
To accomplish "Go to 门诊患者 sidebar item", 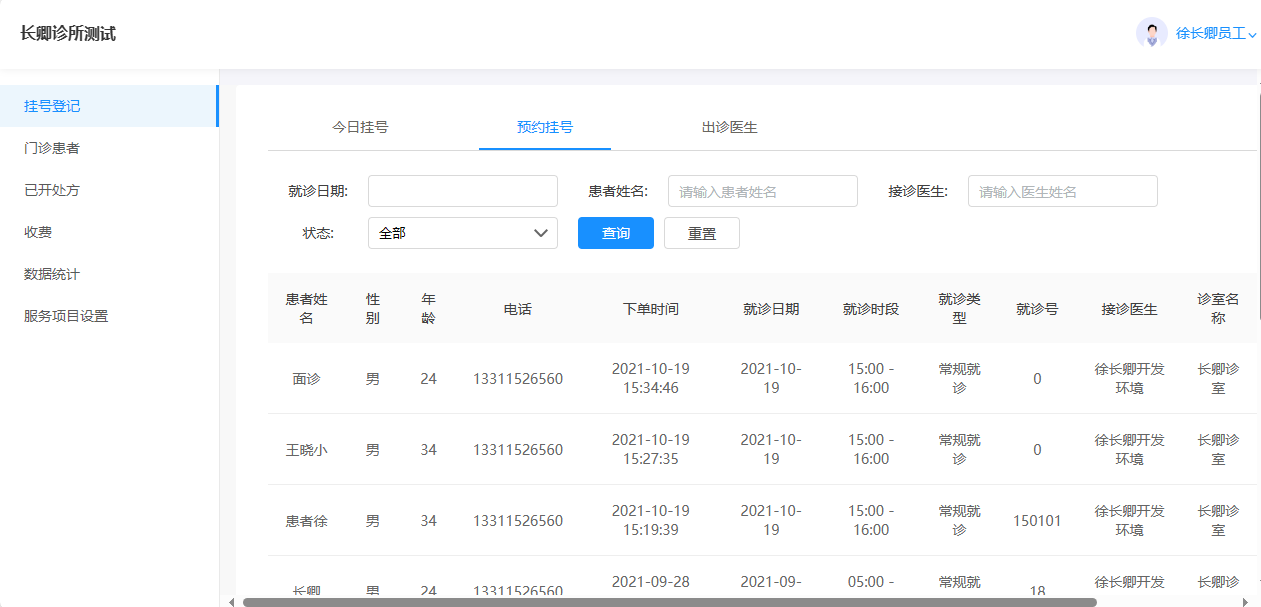I will [108, 148].
